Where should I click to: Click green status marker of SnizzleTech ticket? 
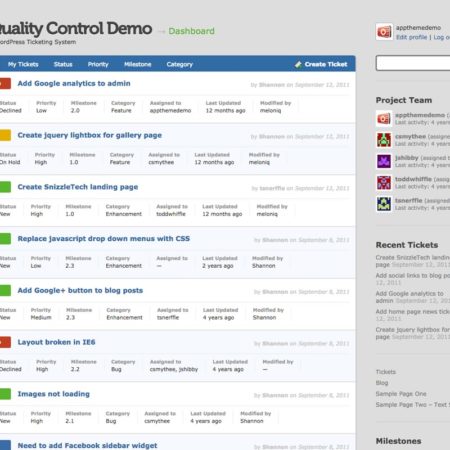[x=5, y=187]
